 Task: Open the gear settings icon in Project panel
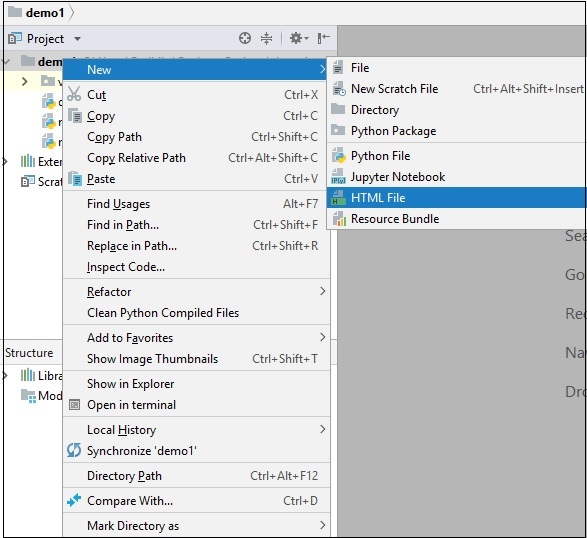click(298, 38)
